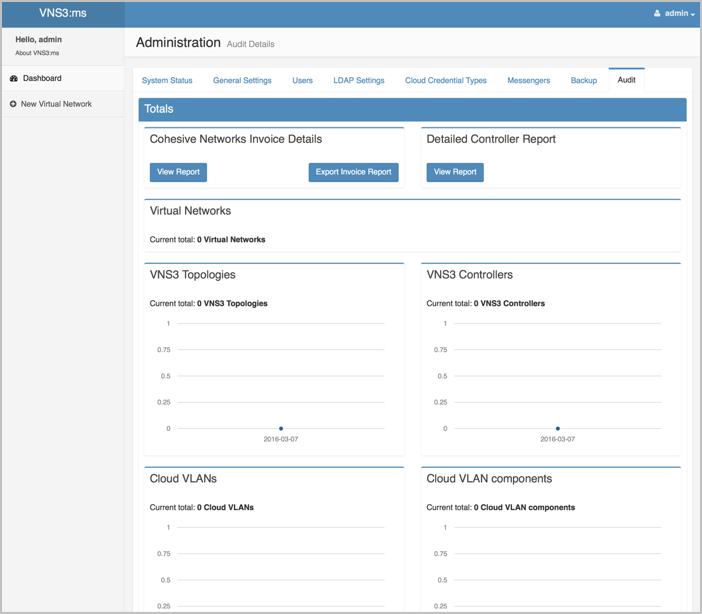Viewport: 702px width, 614px height.
Task: Switch to General Settings tab
Action: [x=242, y=80]
